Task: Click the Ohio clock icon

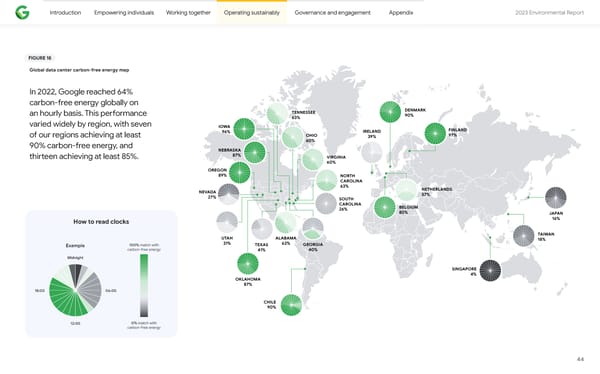Action: pos(293,137)
